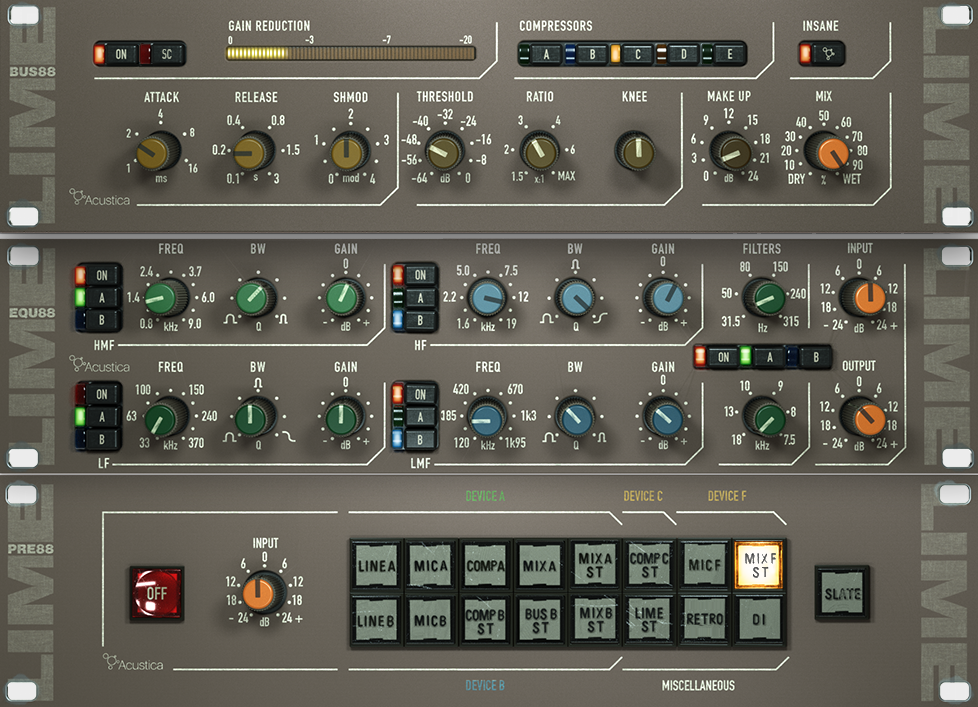
Task: Click the LMF BW knob
Action: tap(575, 417)
